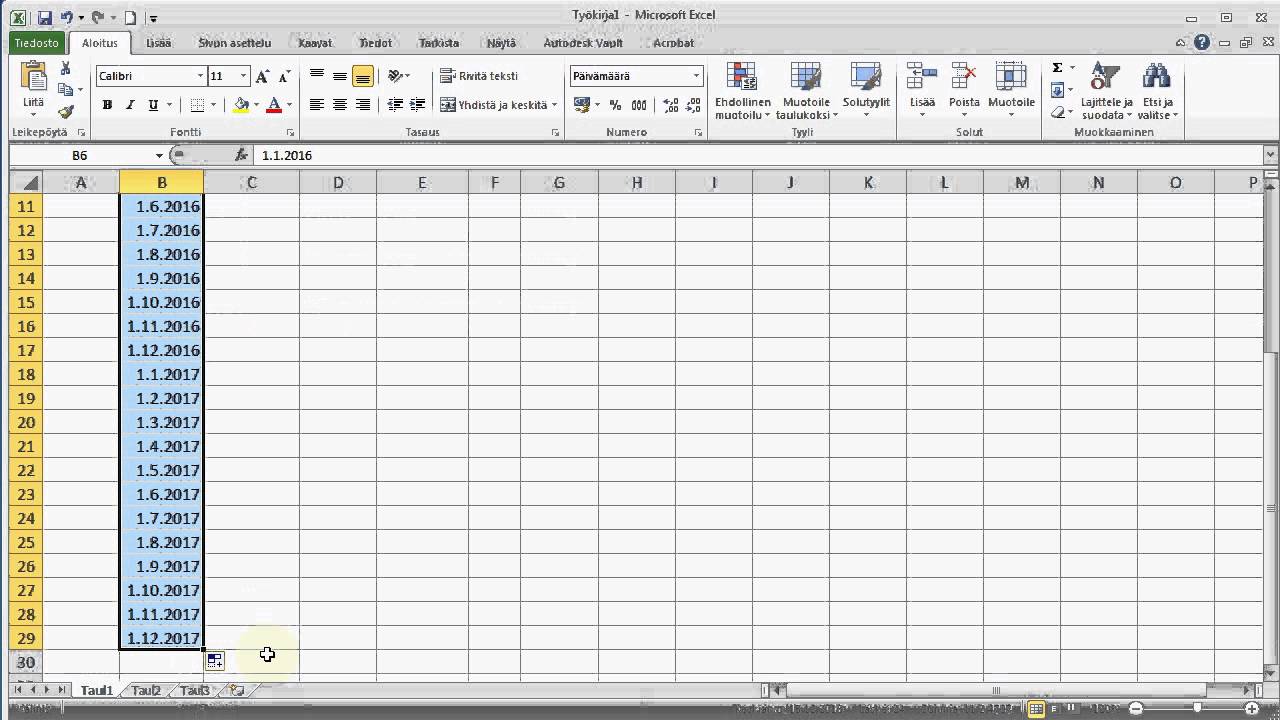Apply percent style format
The height and width of the screenshot is (720, 1280).
point(615,105)
